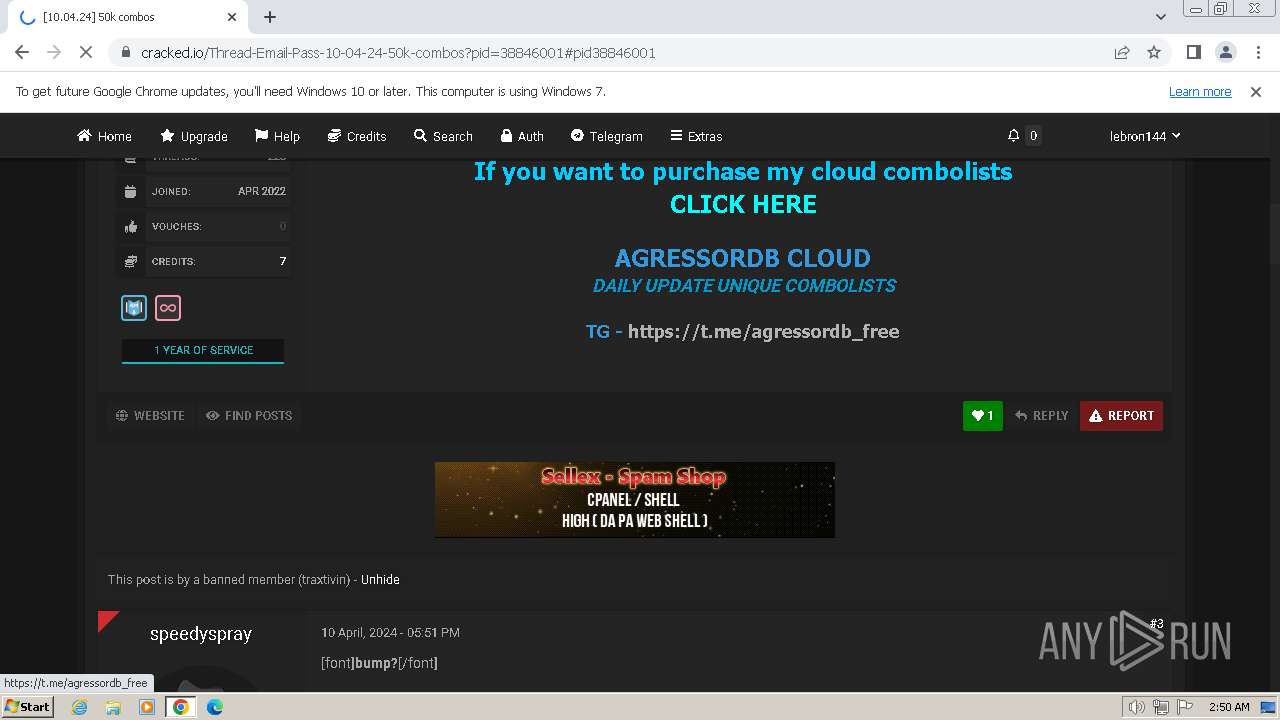Screen dimensions: 1280x720
Task: Open the Upgrade menu item
Action: pyautogui.click(x=194, y=136)
